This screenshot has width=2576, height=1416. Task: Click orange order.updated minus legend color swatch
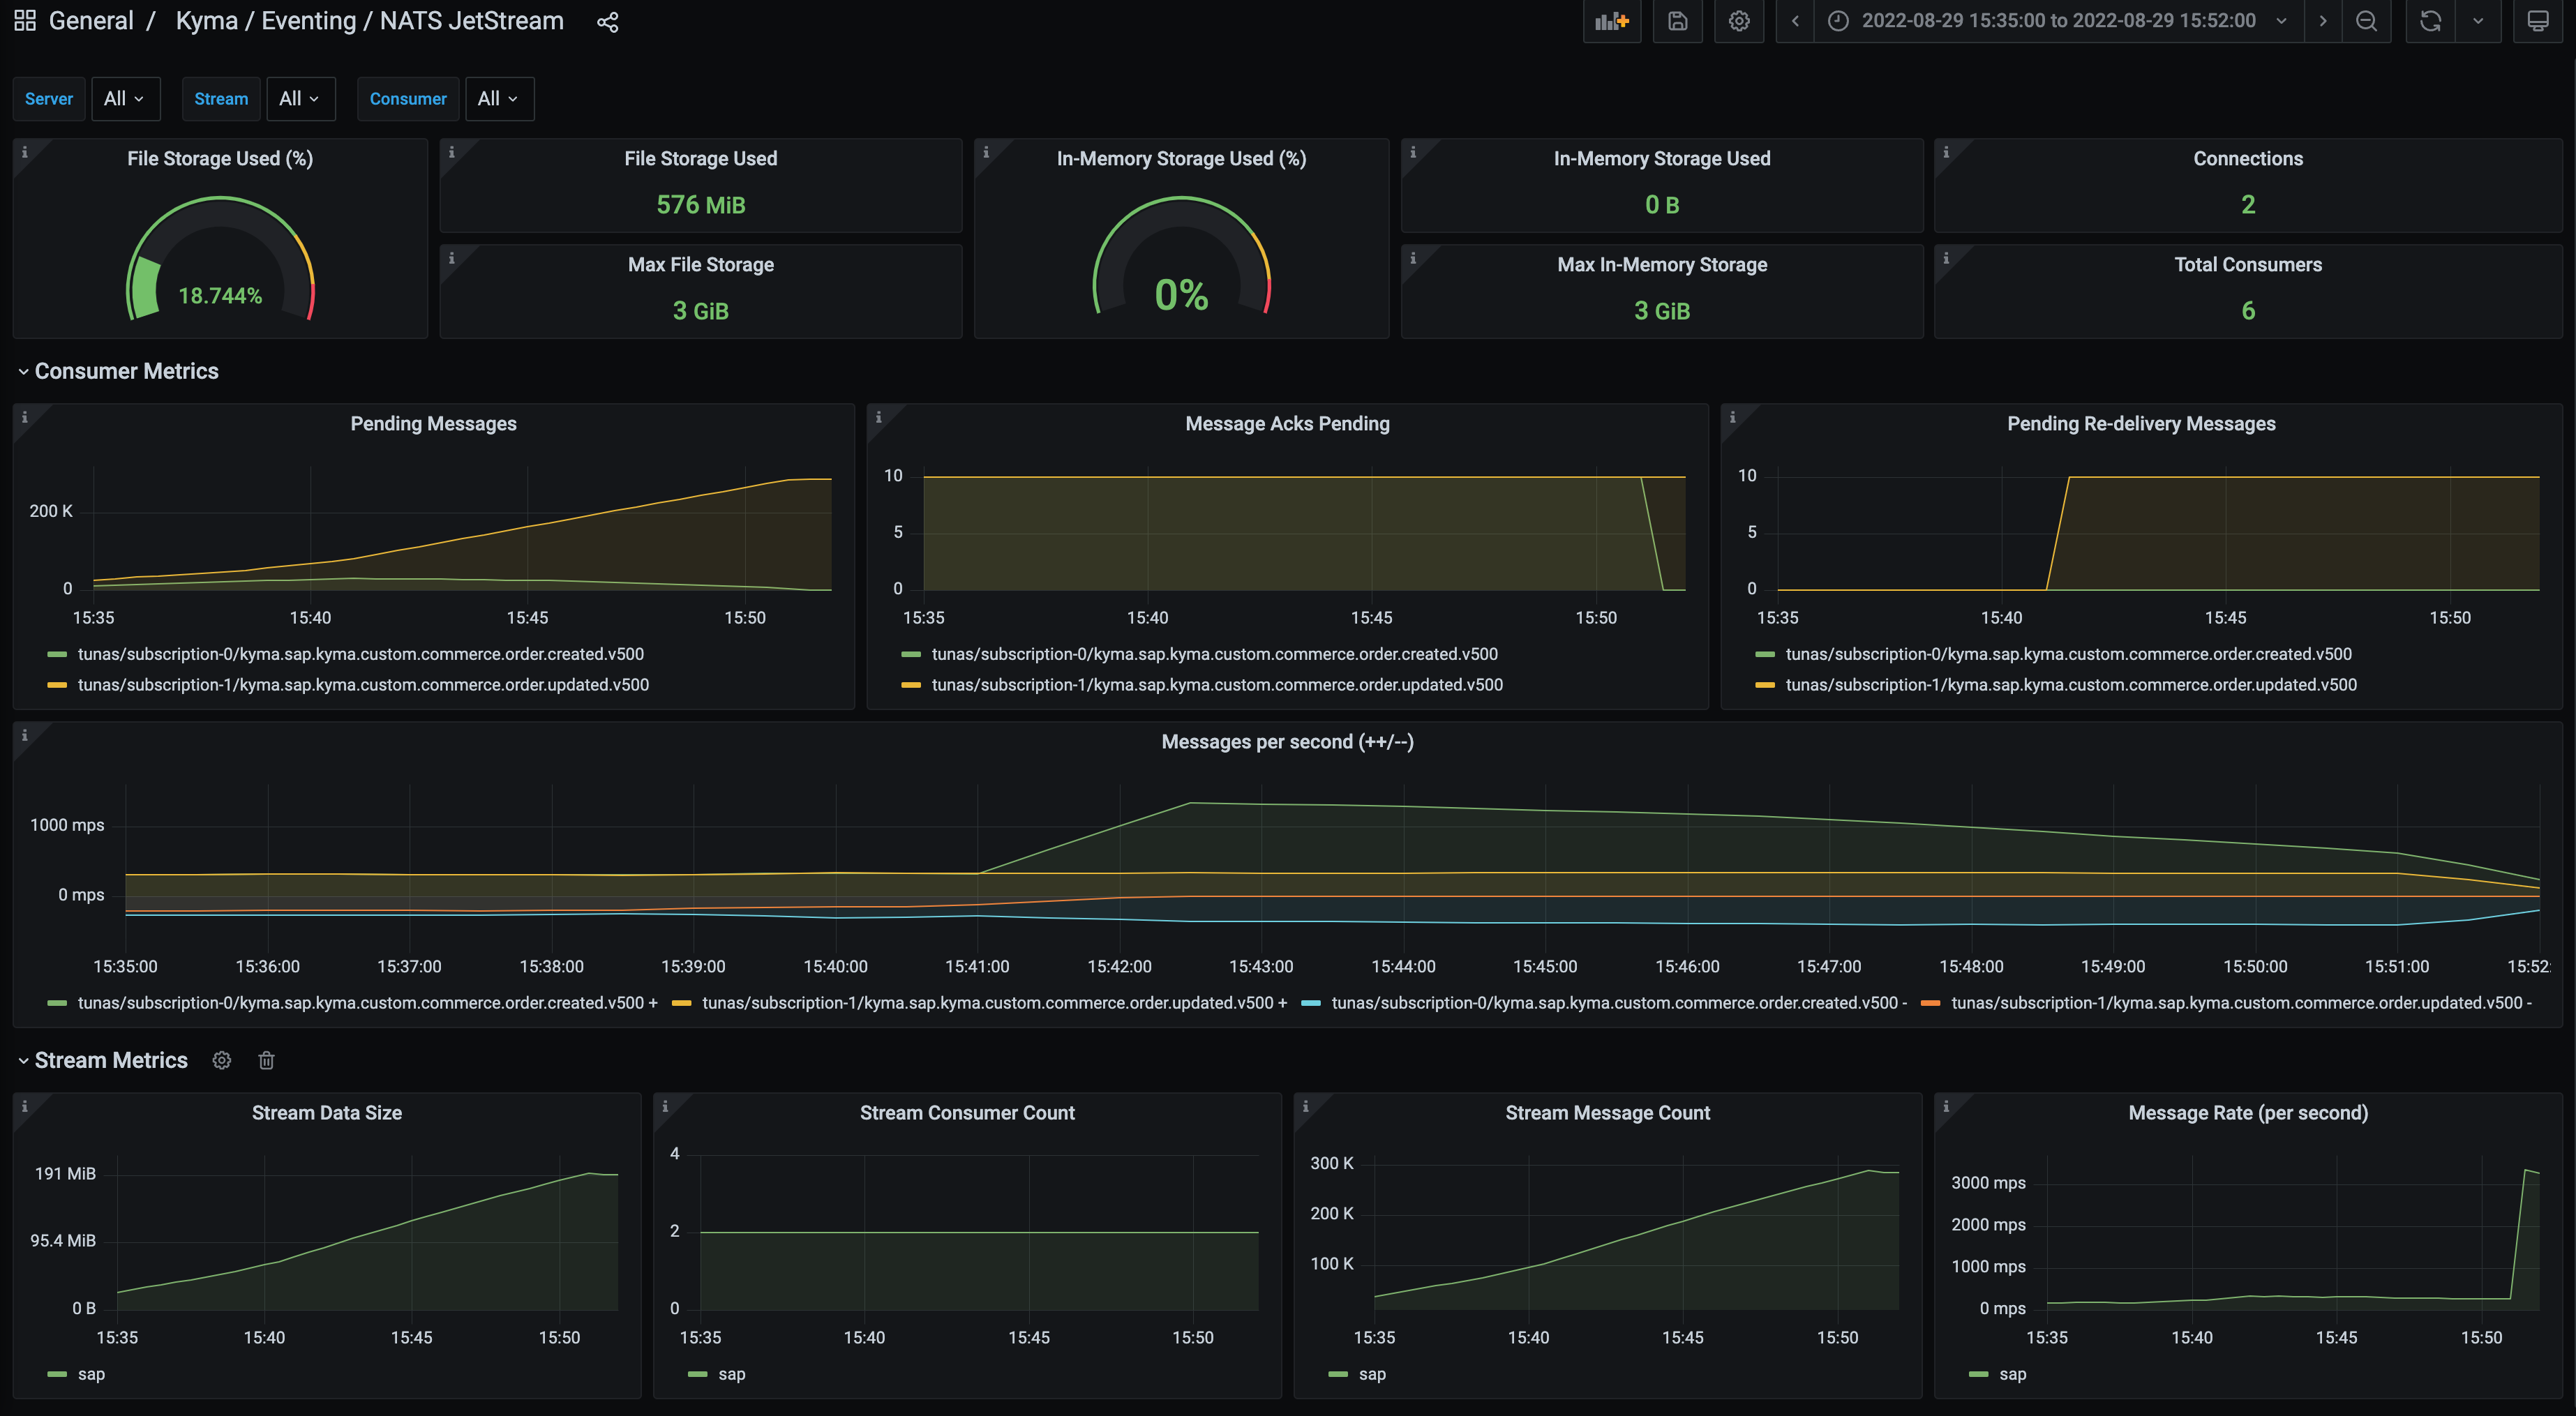(x=1930, y=1003)
